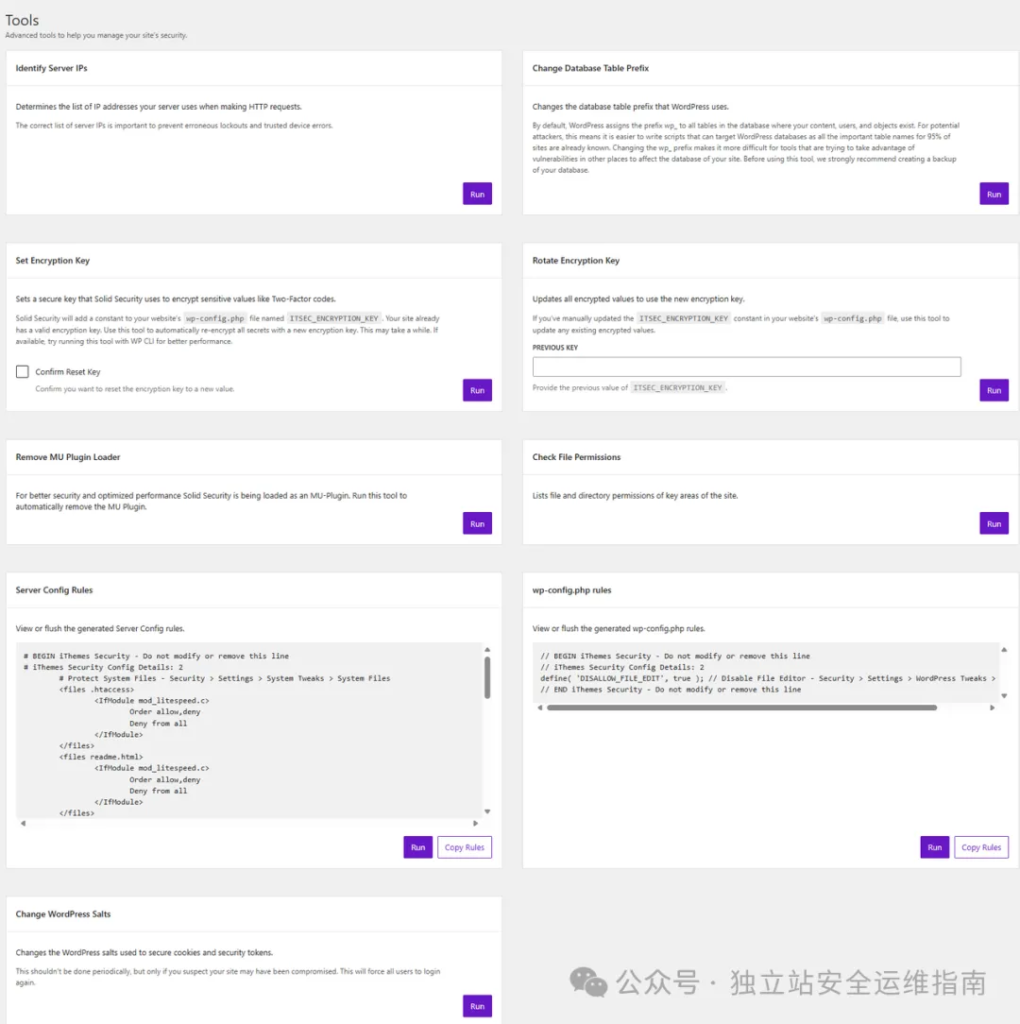Run the Identify Server IPs tool

pos(477,194)
